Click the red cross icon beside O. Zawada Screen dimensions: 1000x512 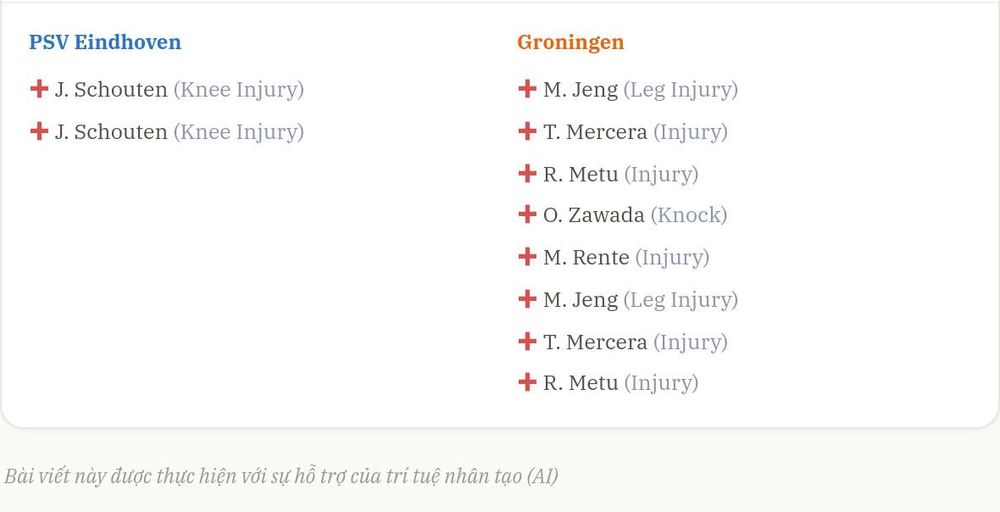tap(527, 214)
